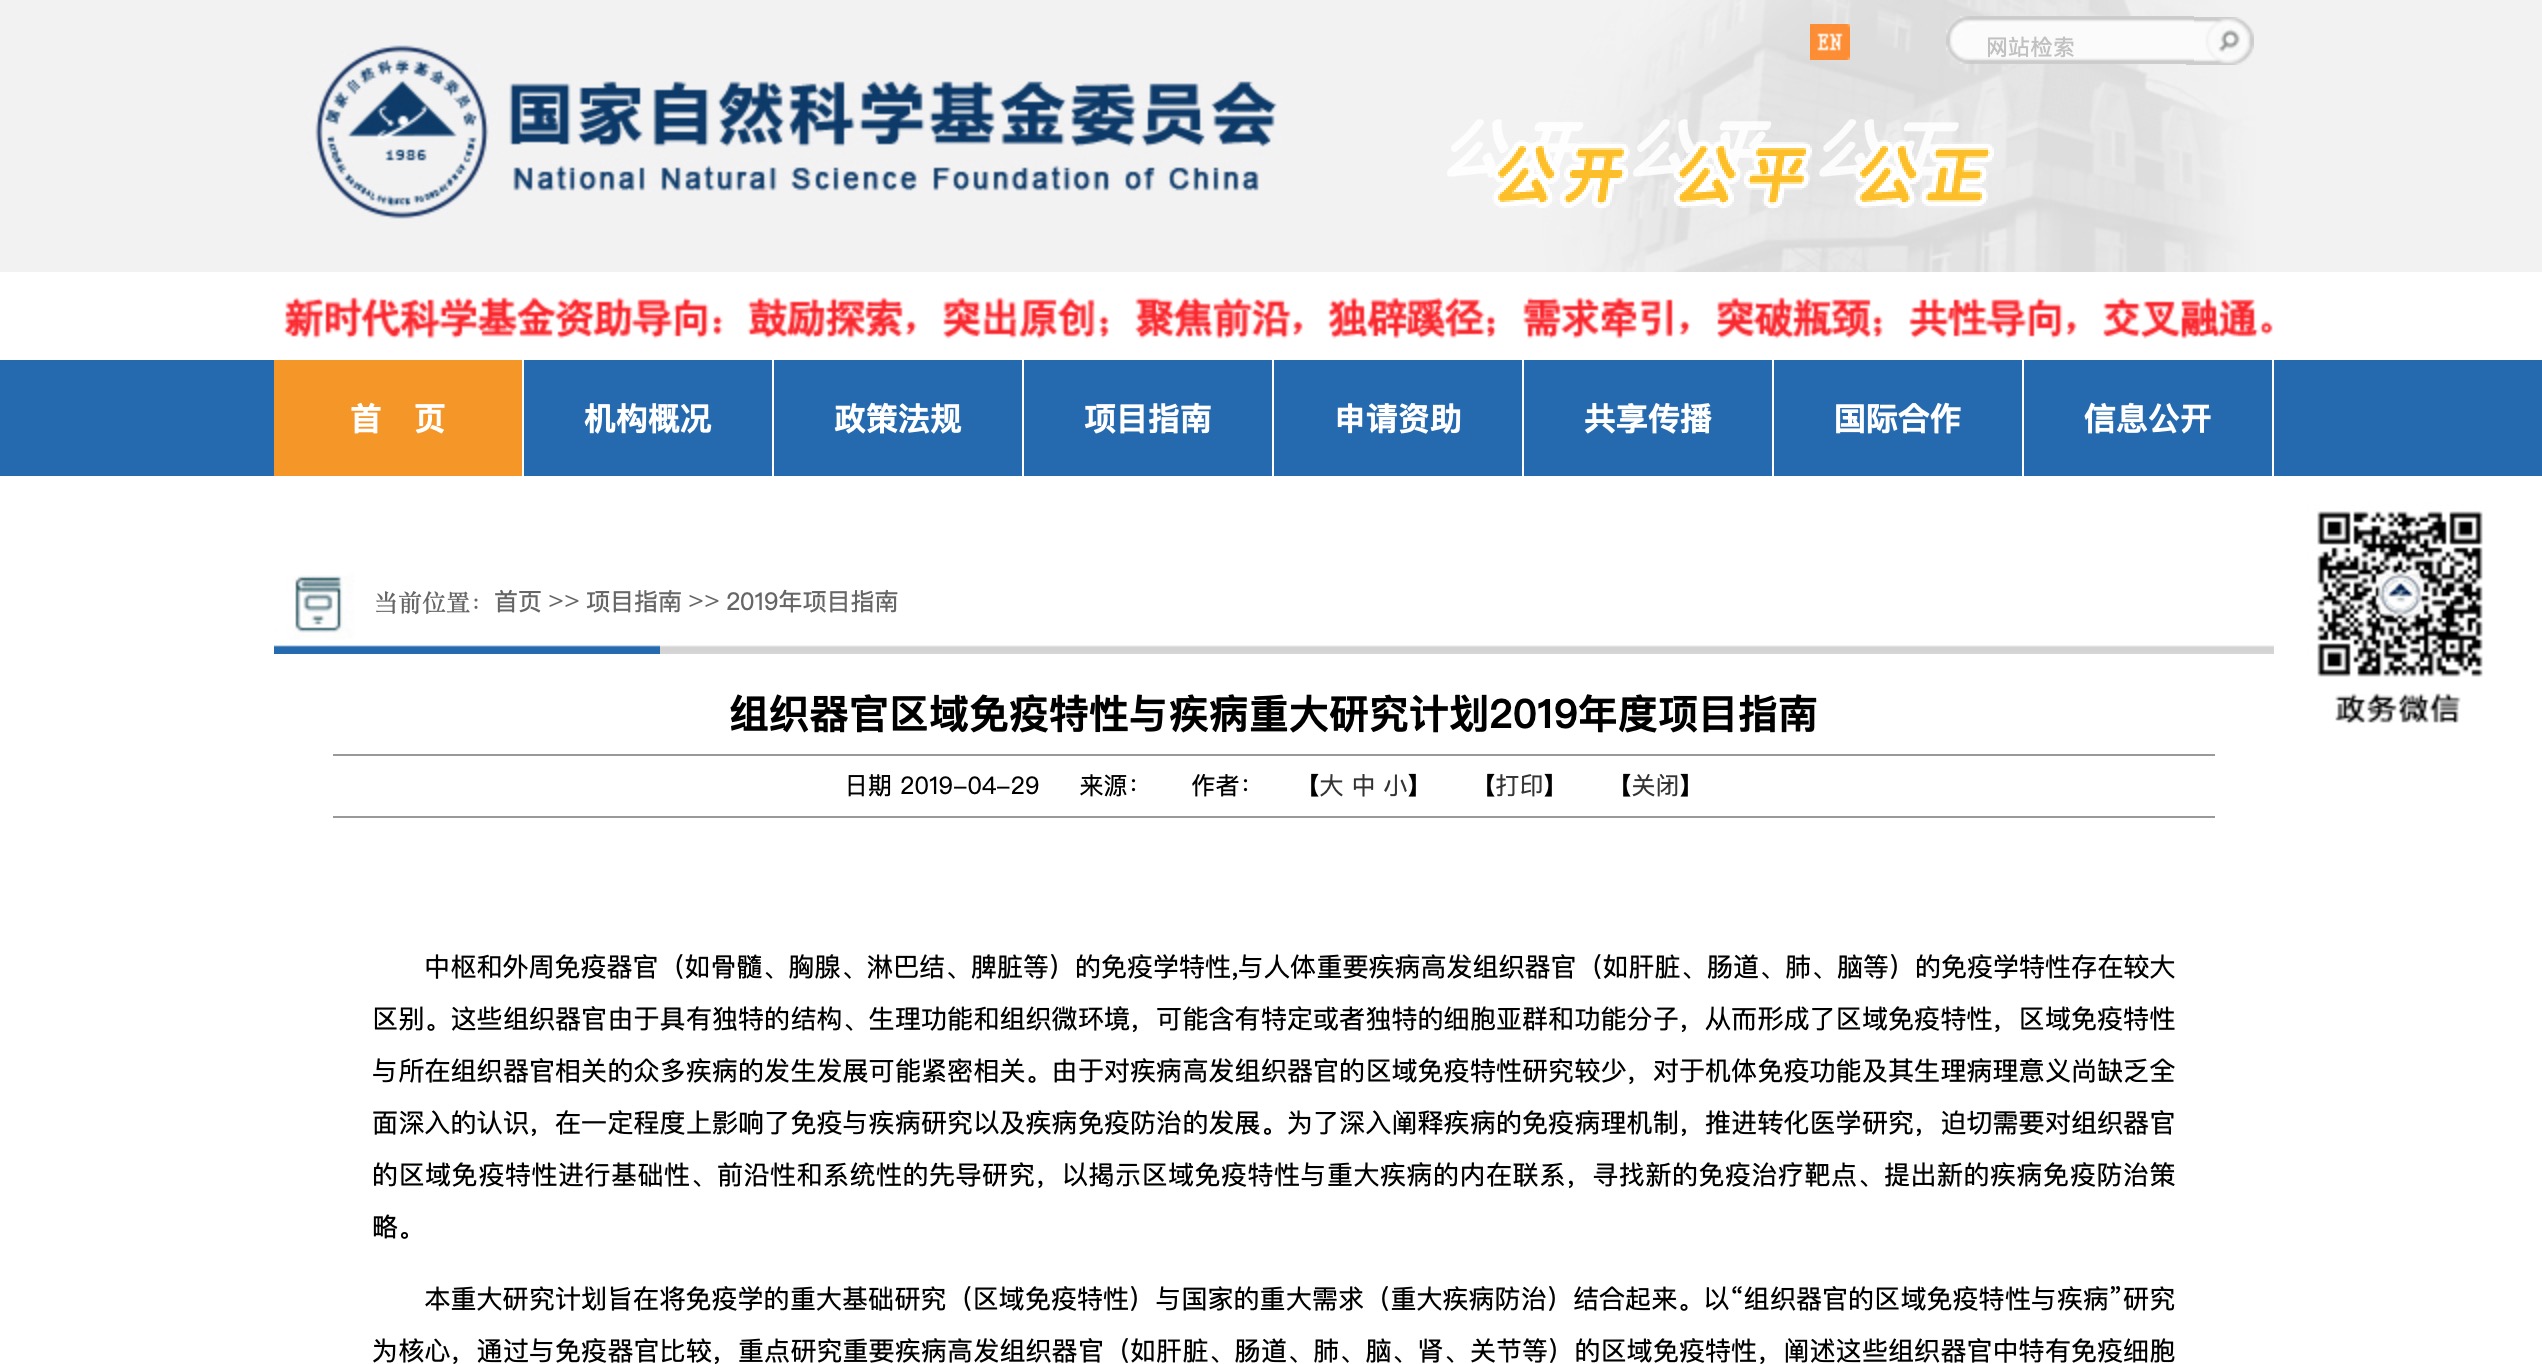Image resolution: width=2542 pixels, height=1364 pixels.
Task: Open the 机构概况 menu
Action: click(x=648, y=418)
